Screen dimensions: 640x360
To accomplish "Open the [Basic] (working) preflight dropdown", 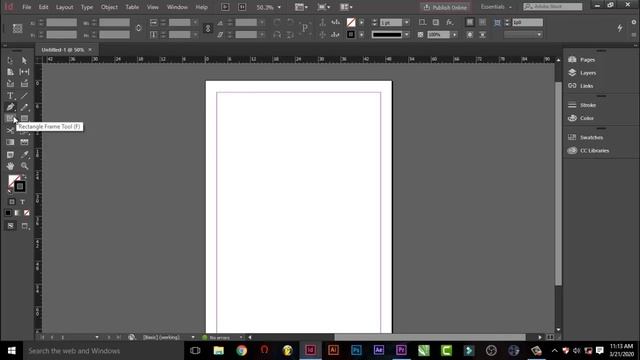I will pyautogui.click(x=193, y=337).
